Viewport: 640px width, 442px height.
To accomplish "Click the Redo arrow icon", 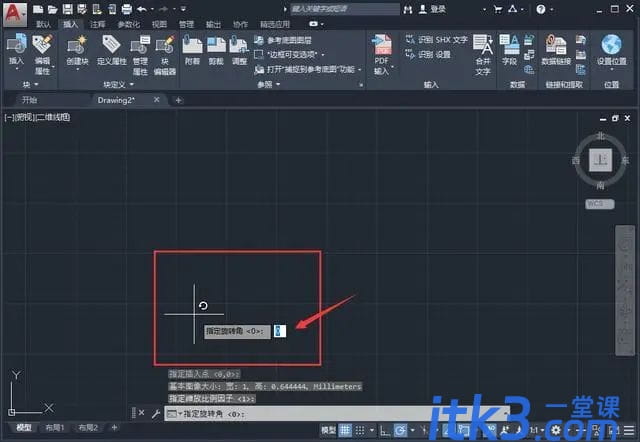I will pos(163,9).
